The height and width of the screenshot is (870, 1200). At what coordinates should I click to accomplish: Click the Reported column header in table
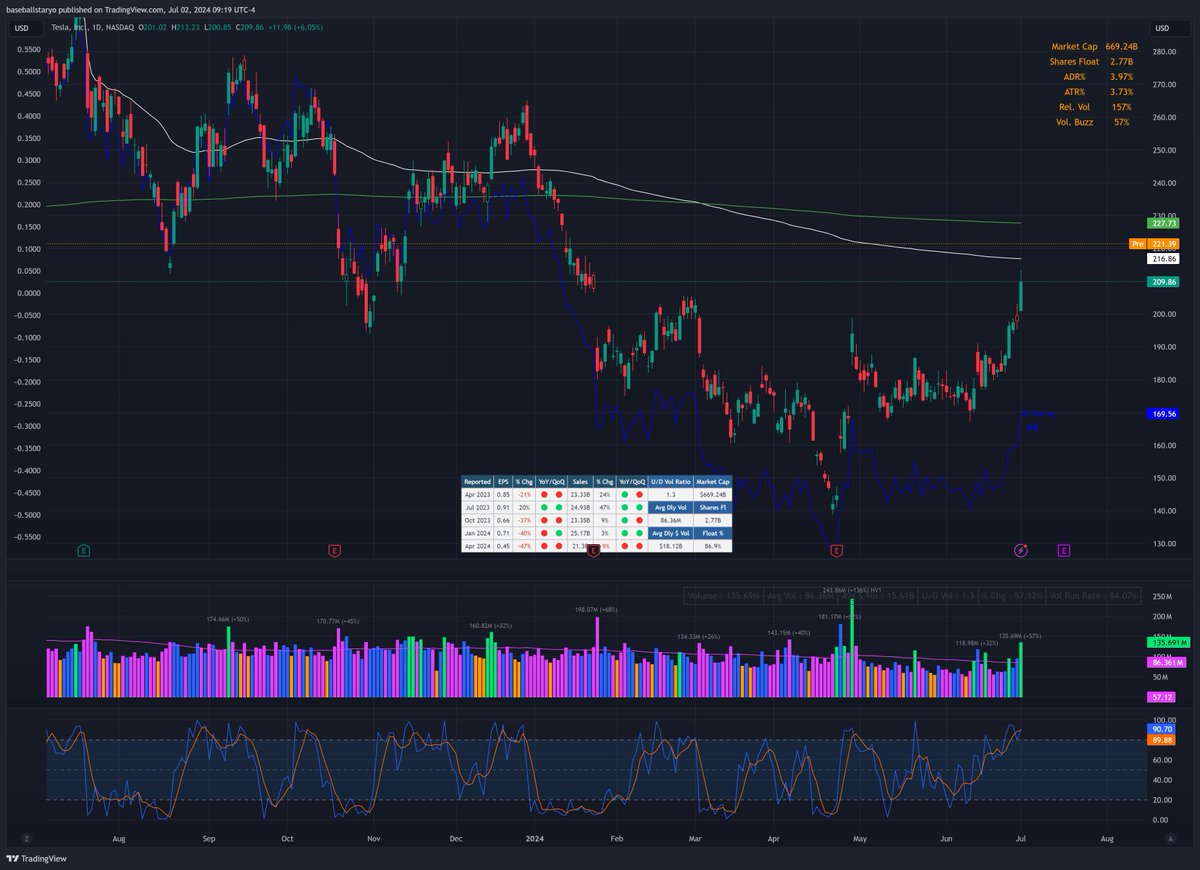[477, 481]
